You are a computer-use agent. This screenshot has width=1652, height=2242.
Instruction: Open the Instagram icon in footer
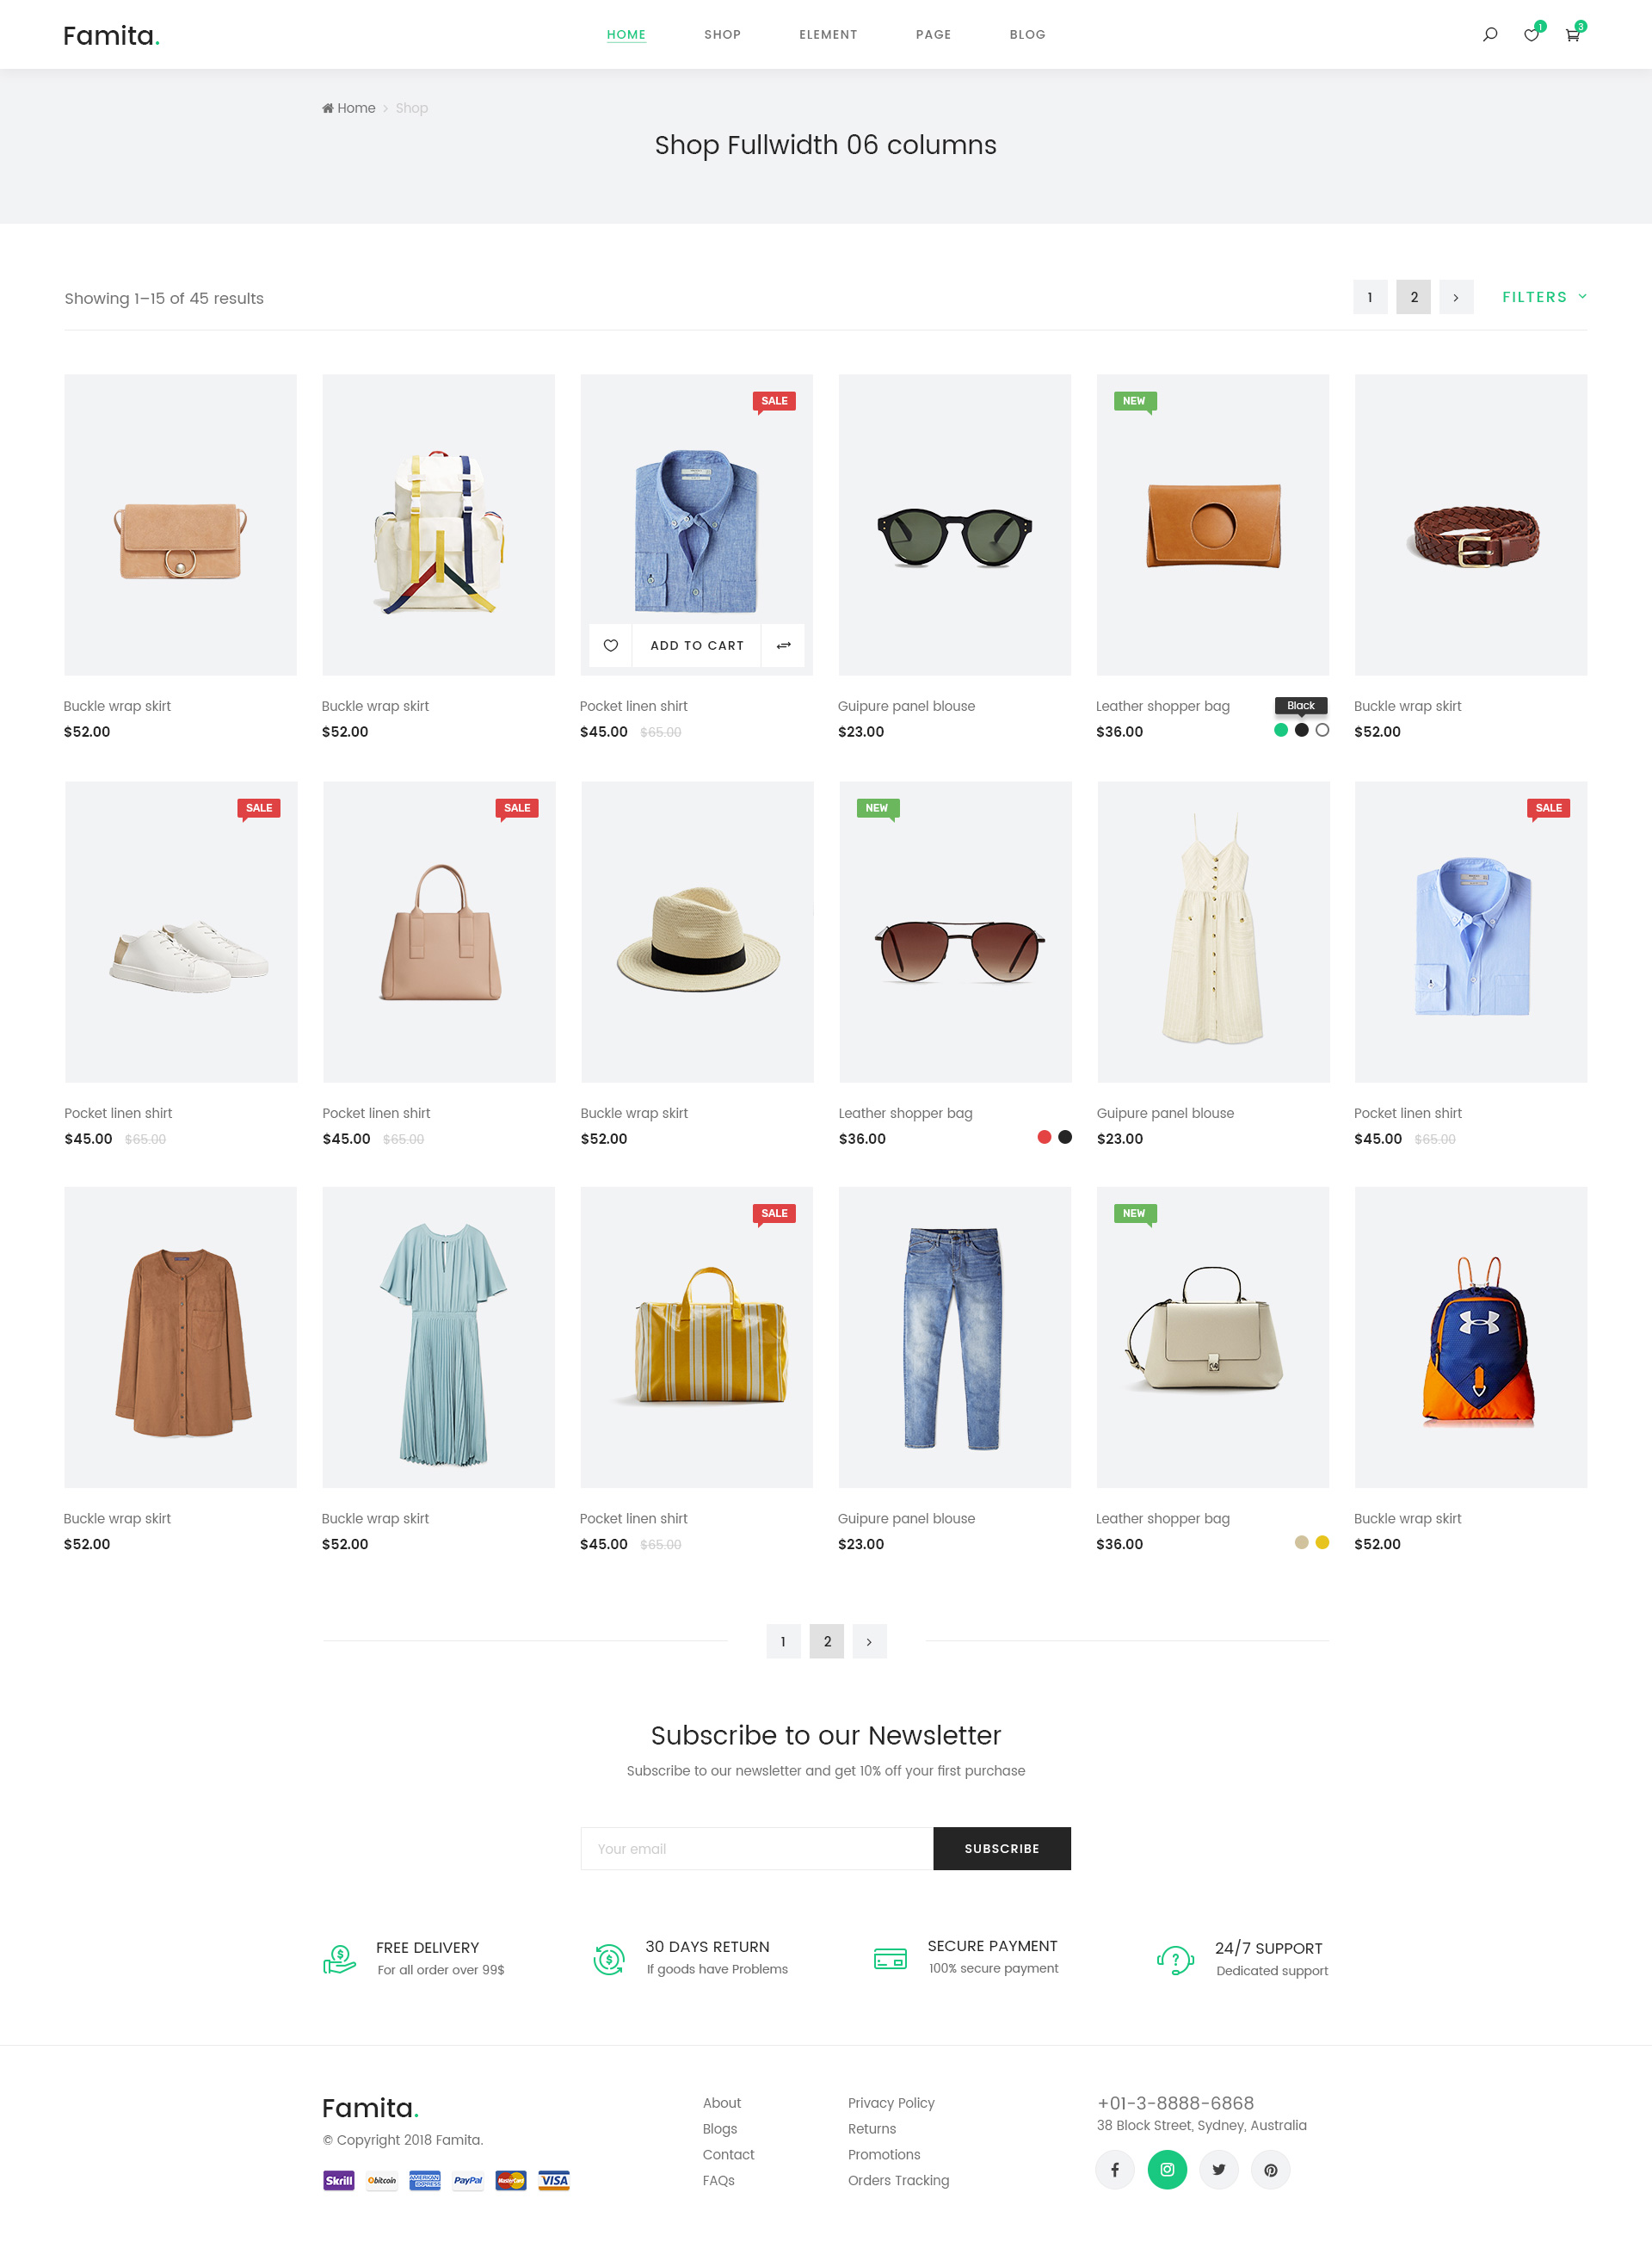pyautogui.click(x=1167, y=2169)
